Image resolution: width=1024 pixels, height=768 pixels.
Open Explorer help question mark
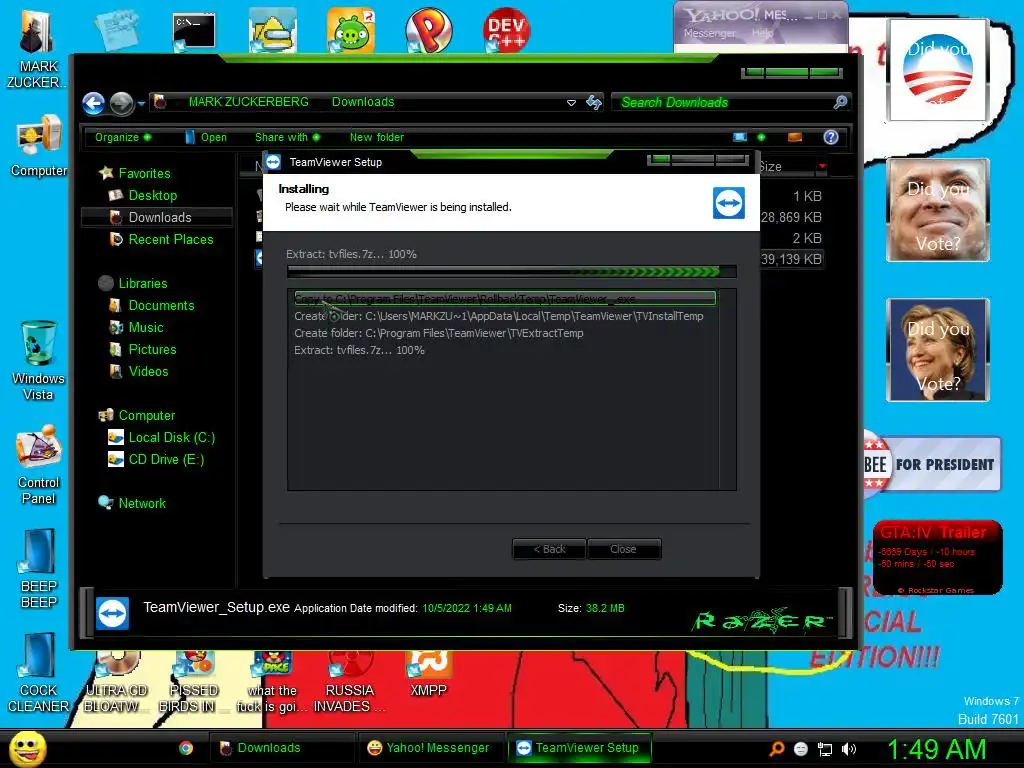(x=831, y=137)
